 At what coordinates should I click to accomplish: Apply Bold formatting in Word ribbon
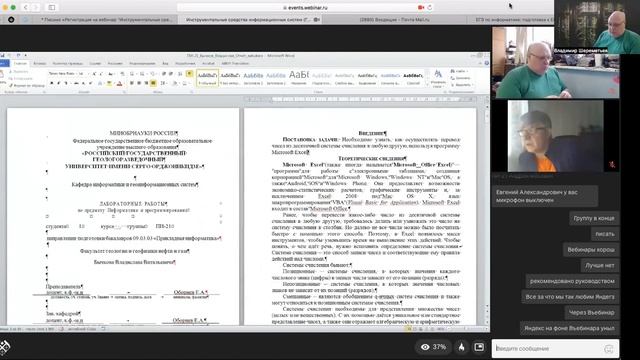(x=52, y=83)
